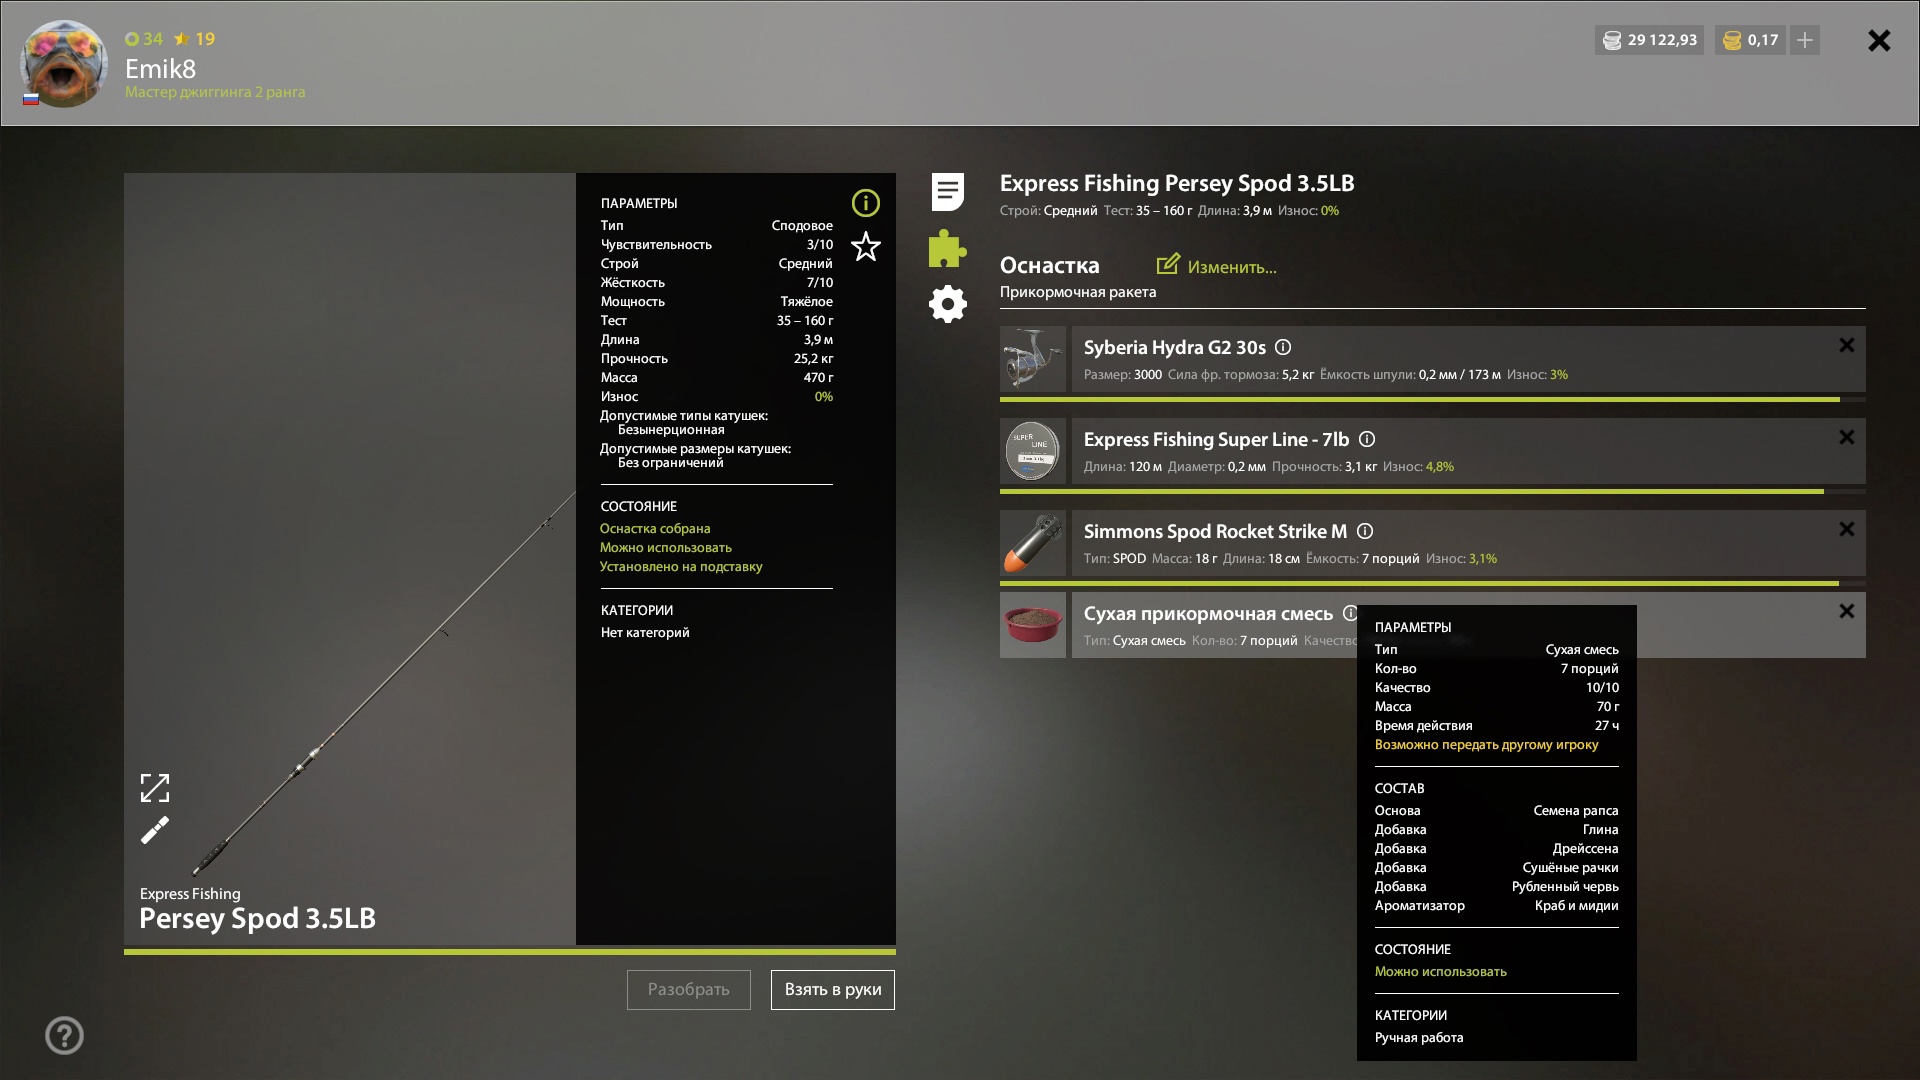Mark rod as favorite with star icon
Viewport: 1920px width, 1080px height.
tap(866, 246)
